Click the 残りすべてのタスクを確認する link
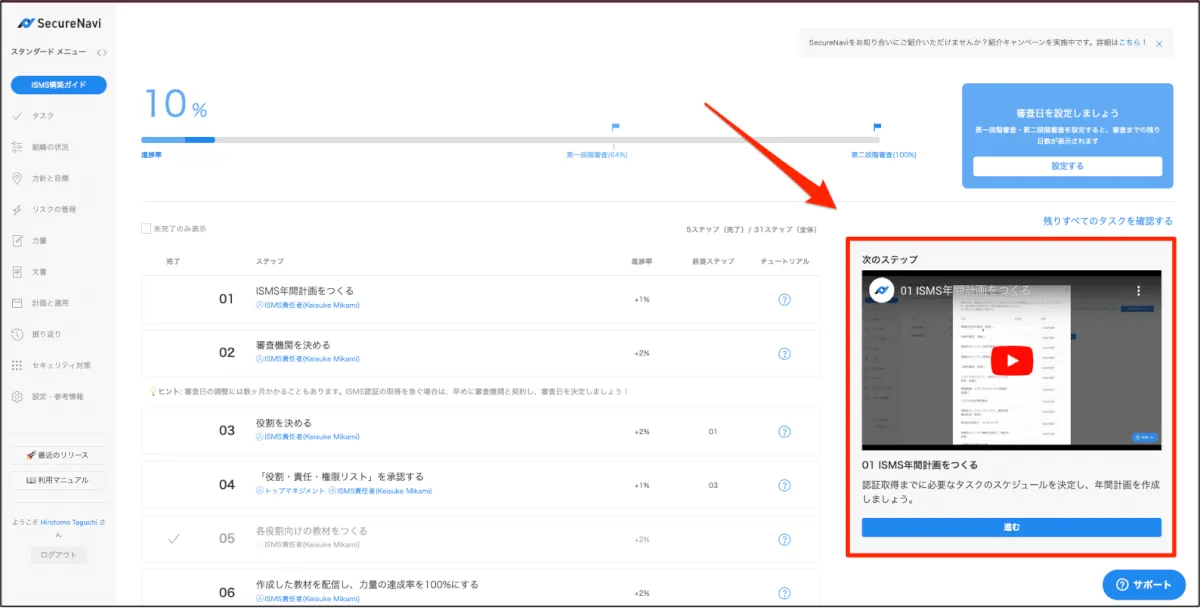This screenshot has height=608, width=1200. click(1107, 221)
